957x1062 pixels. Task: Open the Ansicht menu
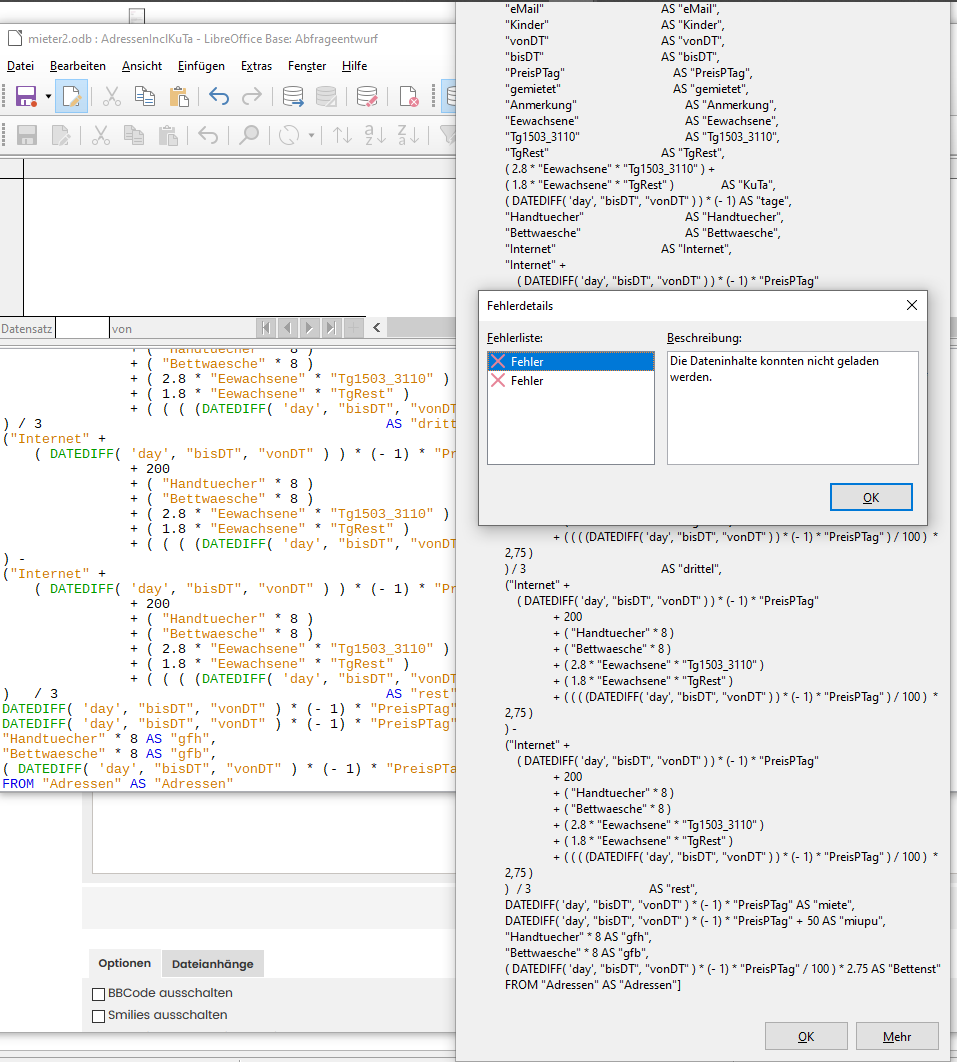tap(142, 66)
